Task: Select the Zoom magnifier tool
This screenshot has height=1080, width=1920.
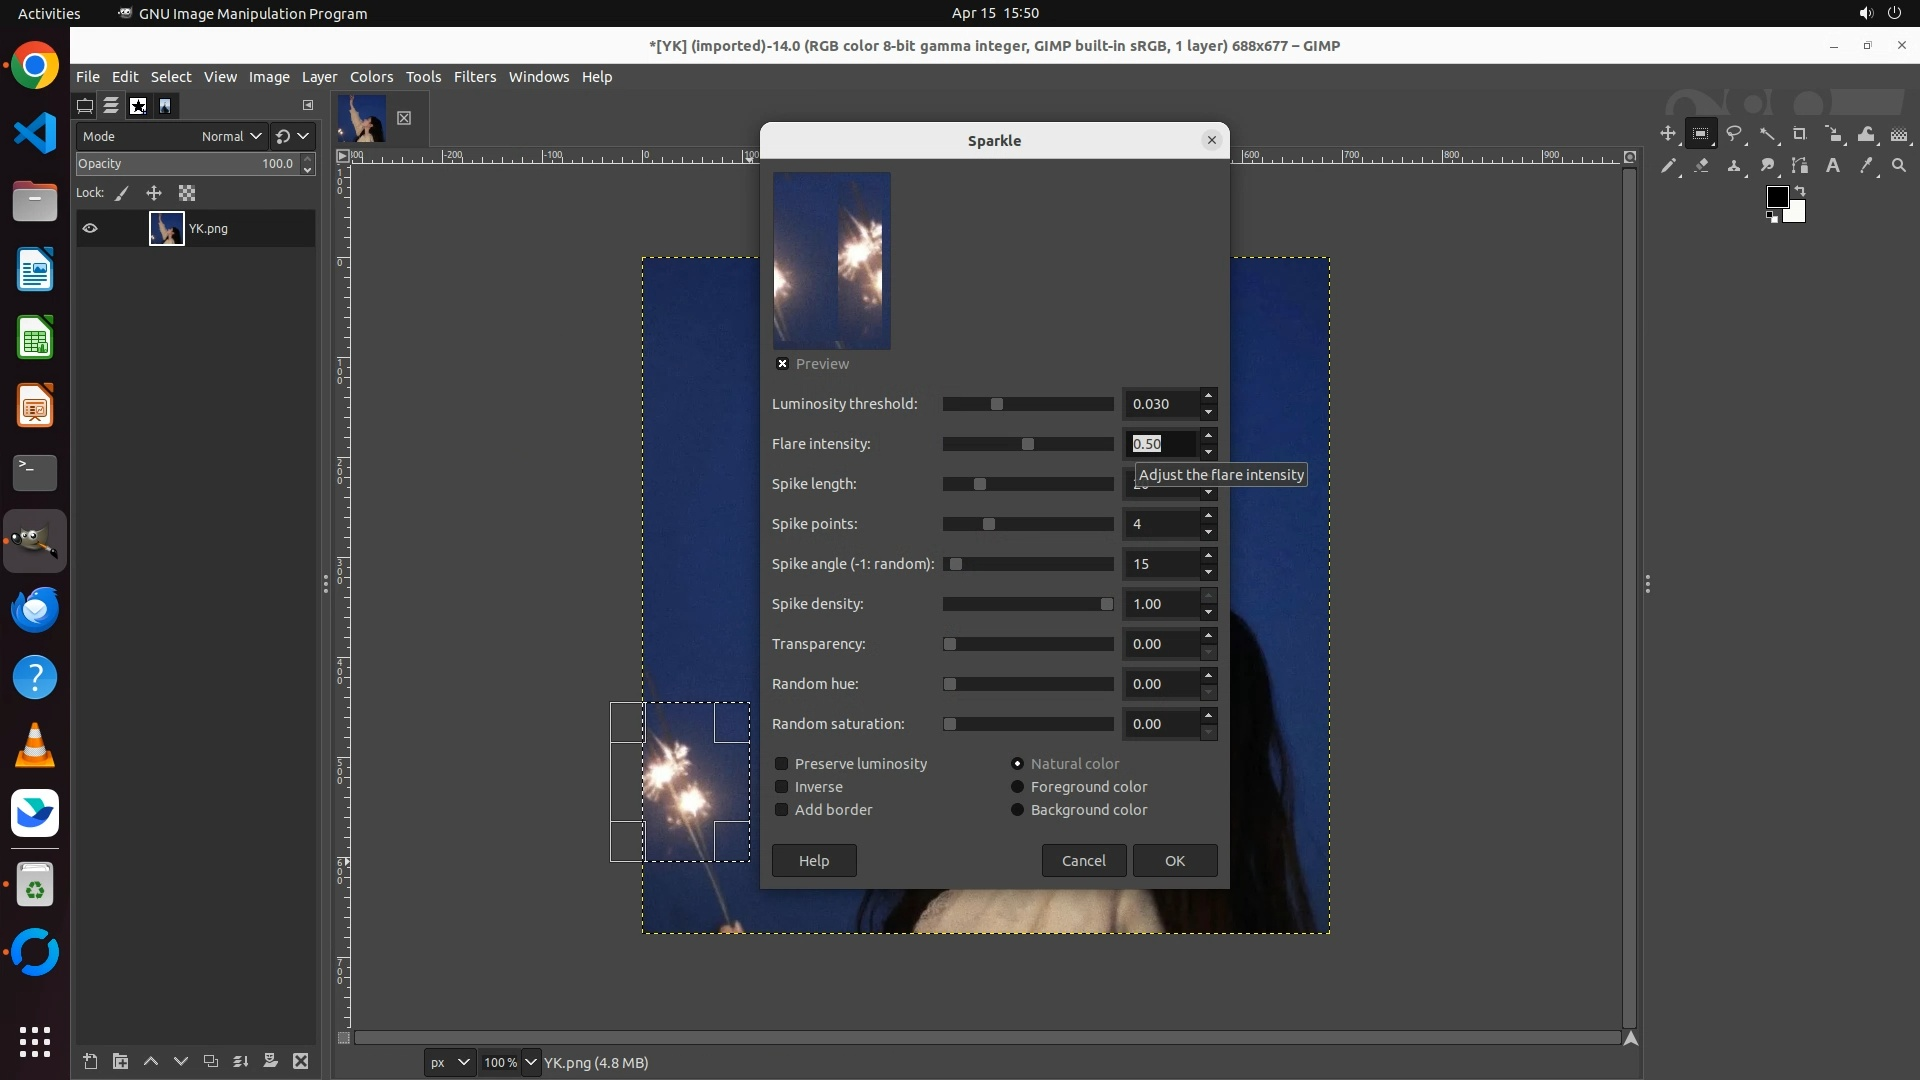Action: (1899, 166)
